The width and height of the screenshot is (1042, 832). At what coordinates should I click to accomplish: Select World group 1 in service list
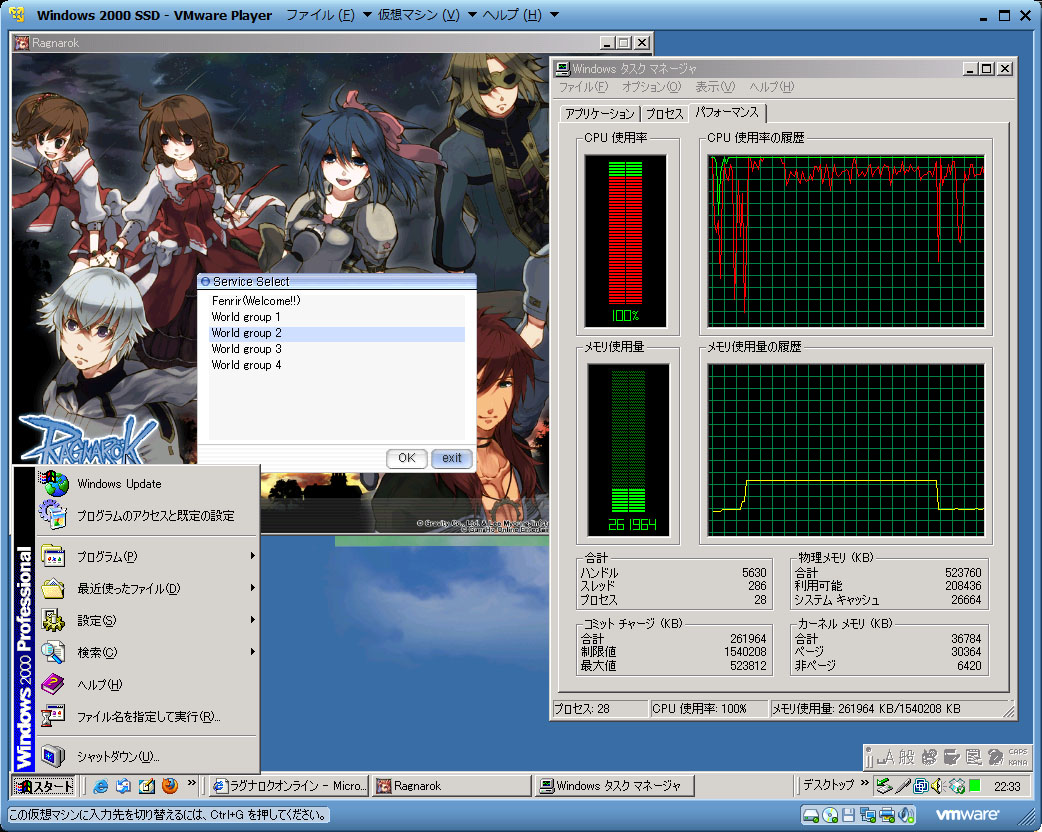[x=337, y=317]
